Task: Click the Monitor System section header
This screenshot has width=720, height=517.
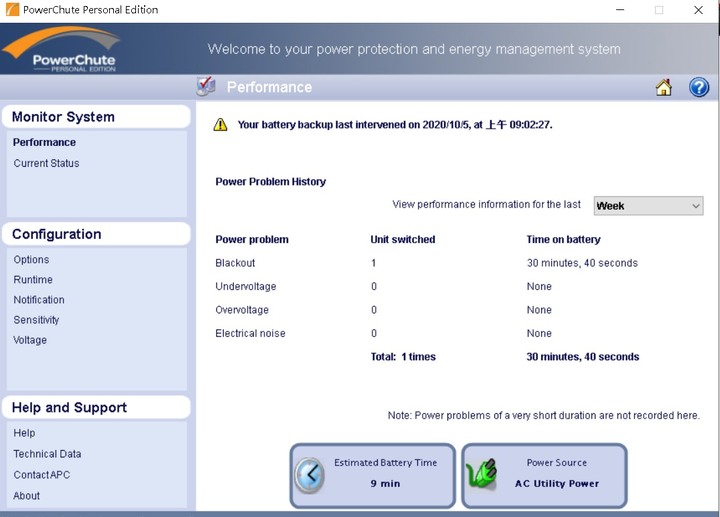Action: (x=96, y=117)
